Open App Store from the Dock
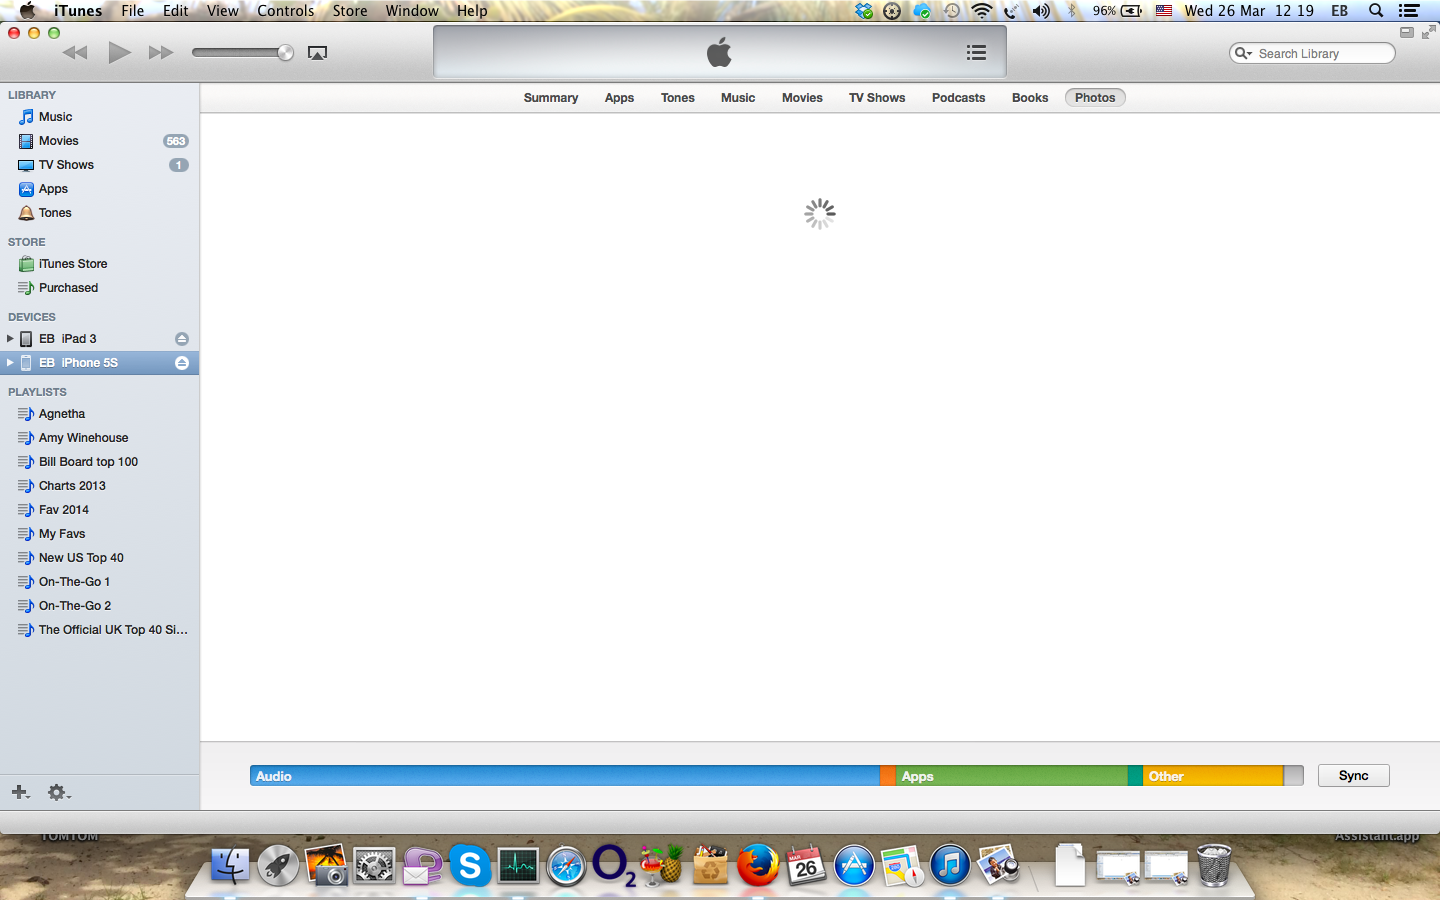The width and height of the screenshot is (1440, 900). coord(854,866)
